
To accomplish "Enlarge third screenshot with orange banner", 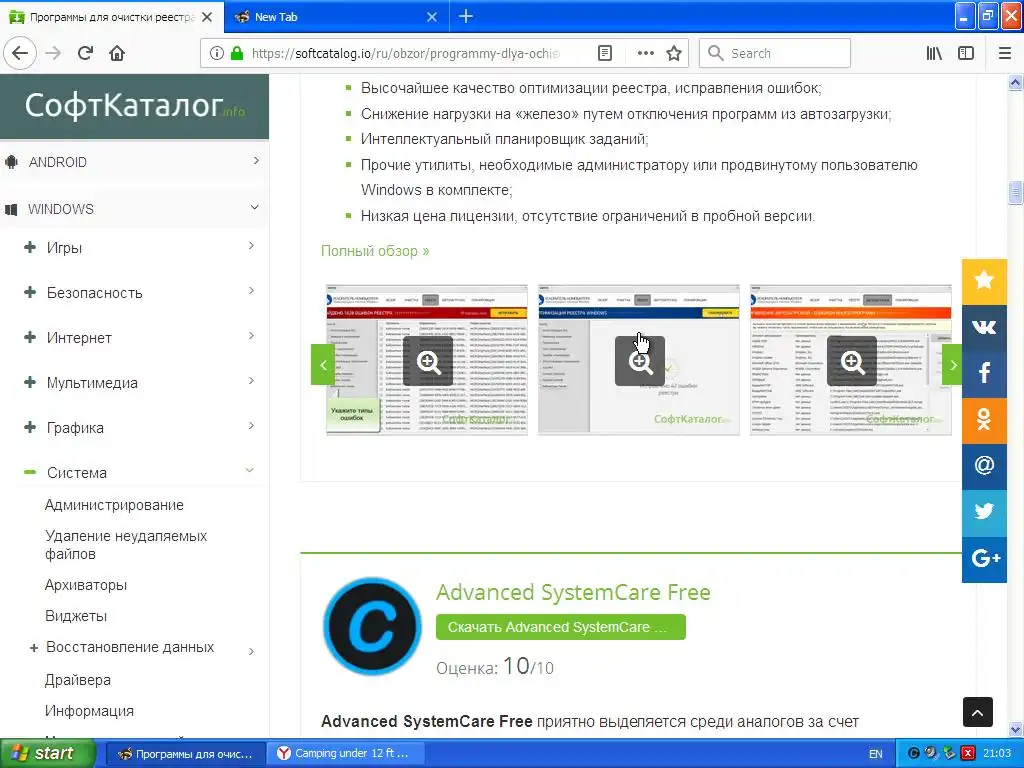I will (851, 360).
